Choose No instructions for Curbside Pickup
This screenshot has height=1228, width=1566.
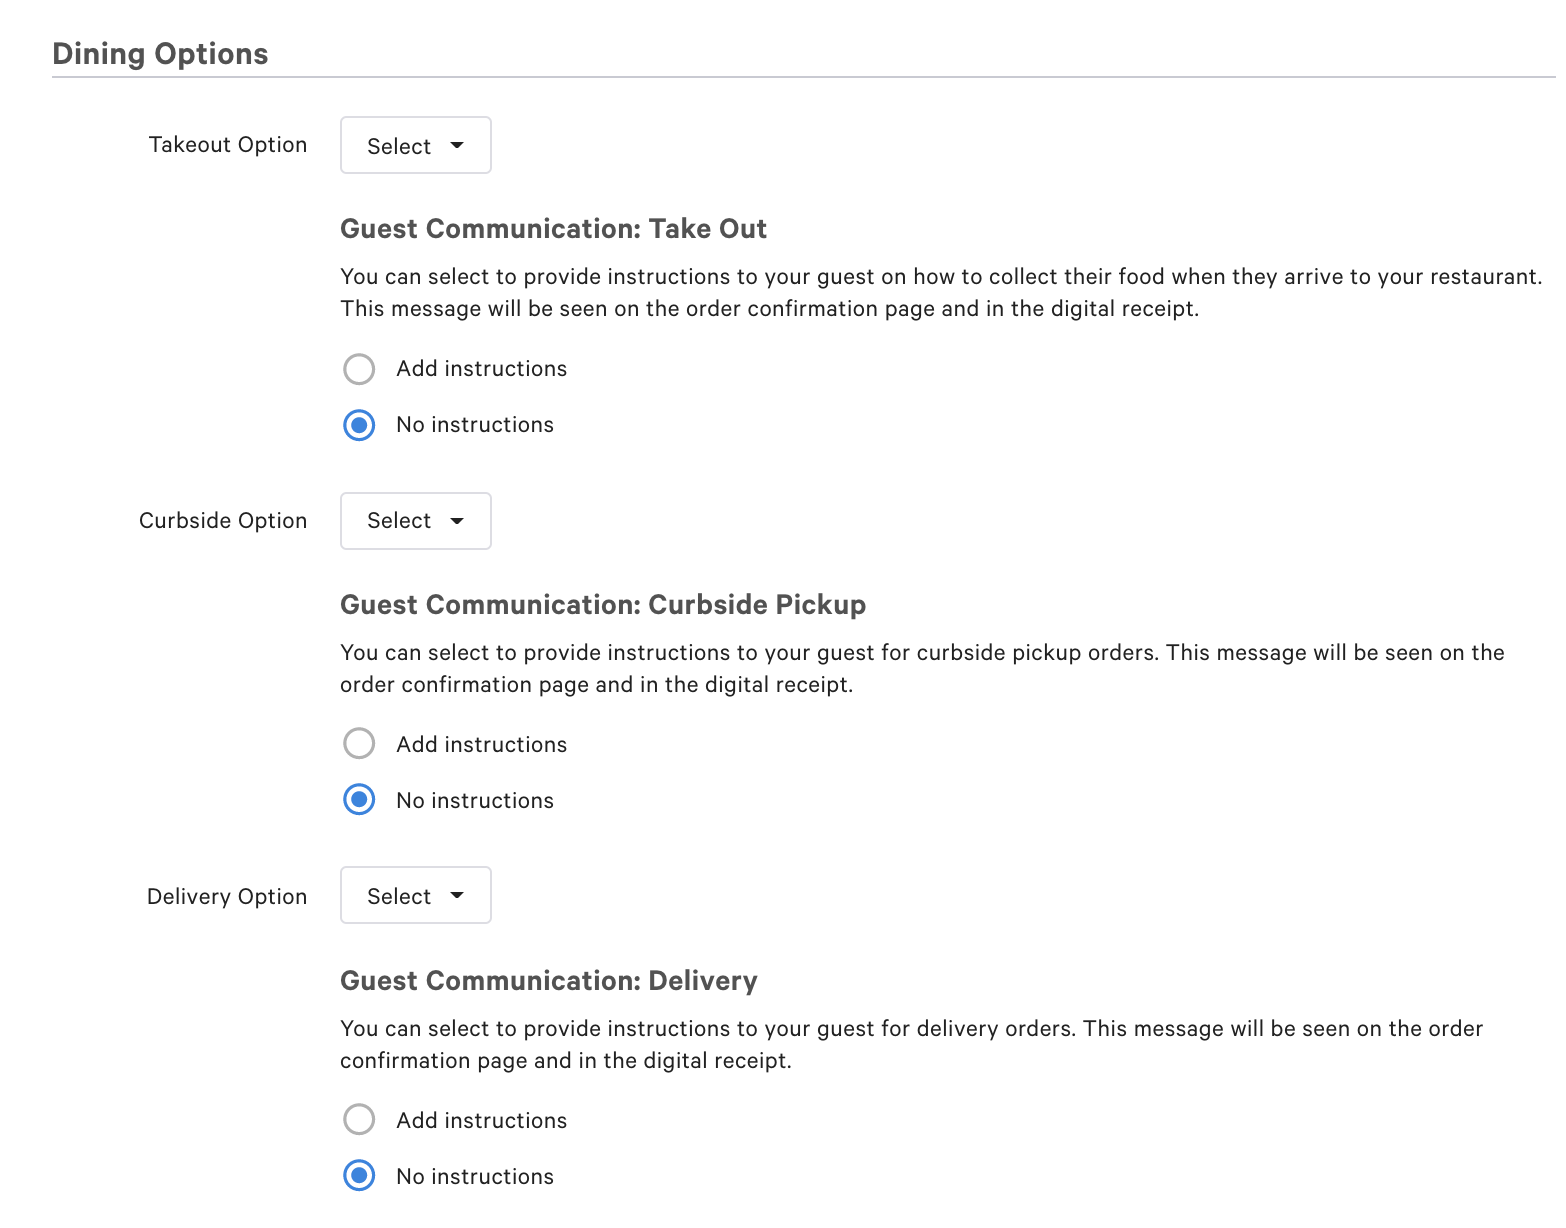pos(358,799)
